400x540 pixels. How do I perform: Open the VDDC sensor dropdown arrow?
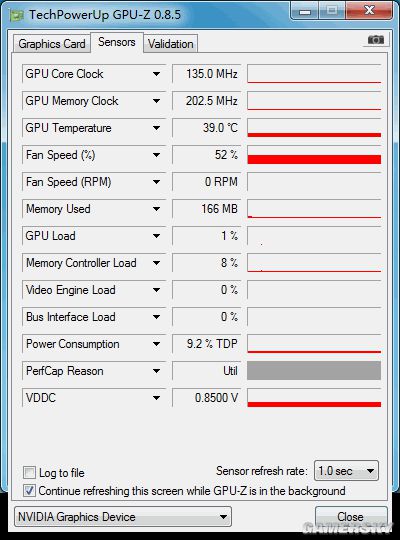(156, 398)
